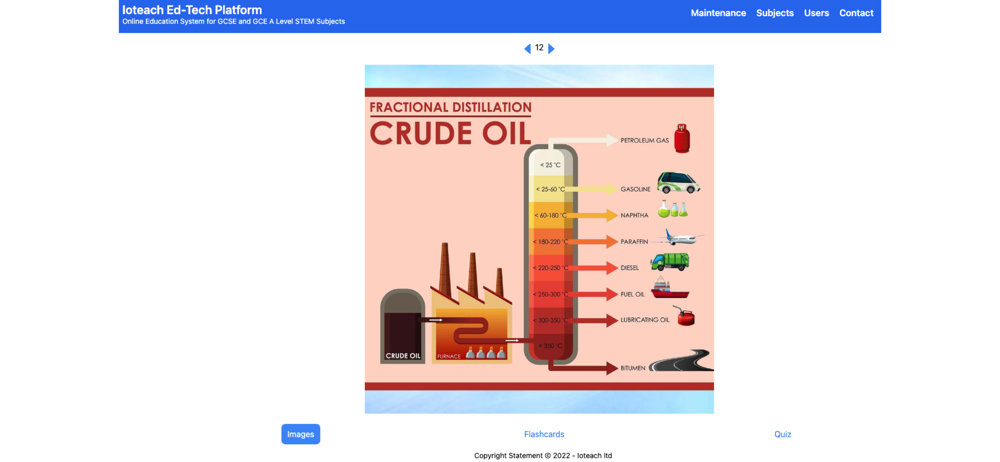Viewport: 1000px width, 462px height.
Task: Click the DIESEL label
Action: coord(630,268)
